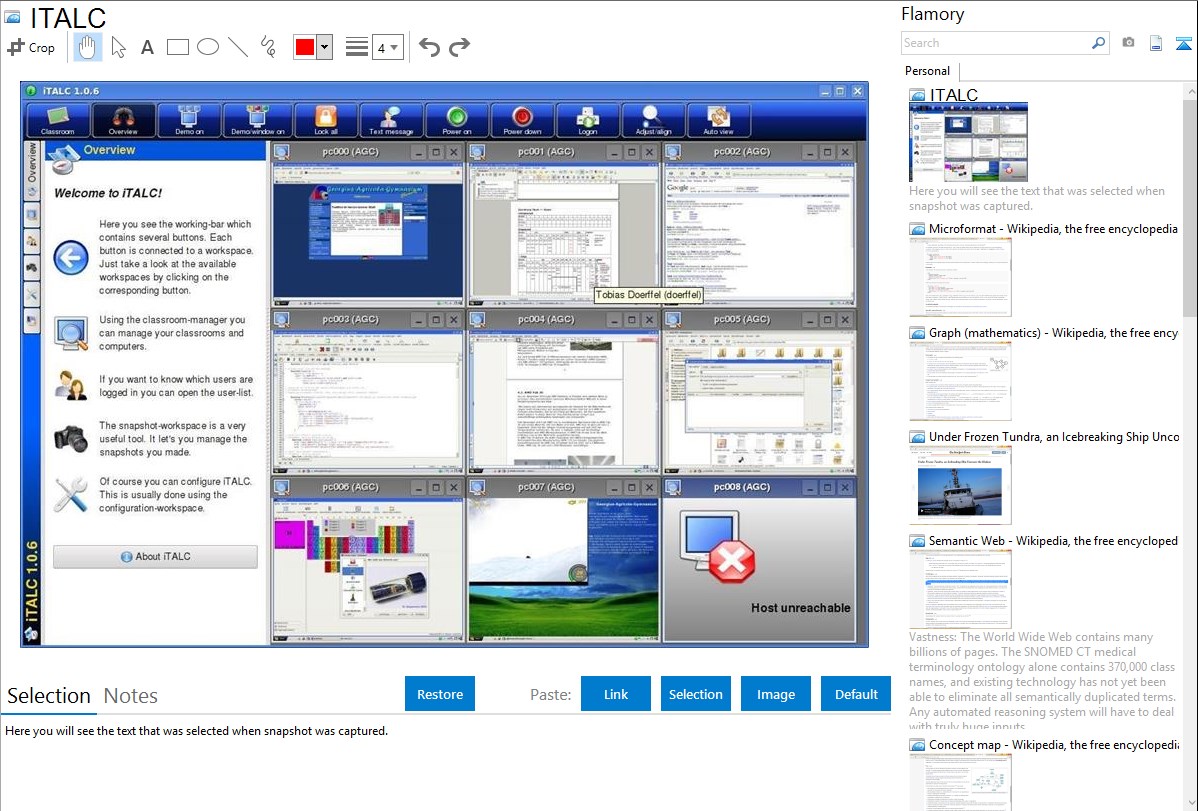Paste as Link
The image size is (1198, 811).
pos(616,694)
